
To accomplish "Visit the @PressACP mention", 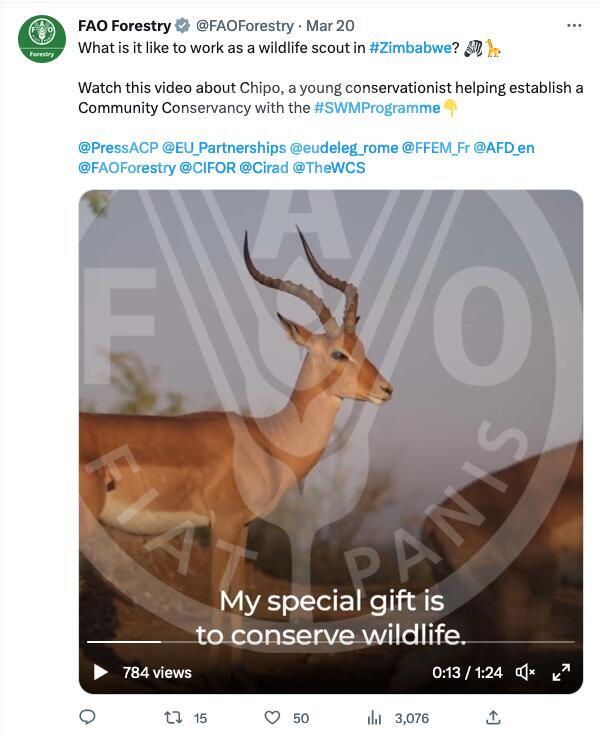I will [118, 148].
